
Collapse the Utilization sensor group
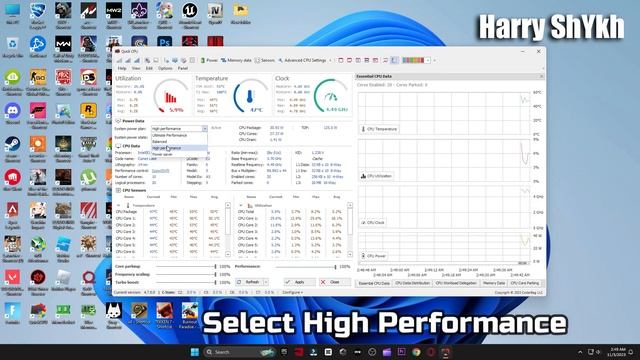241,205
